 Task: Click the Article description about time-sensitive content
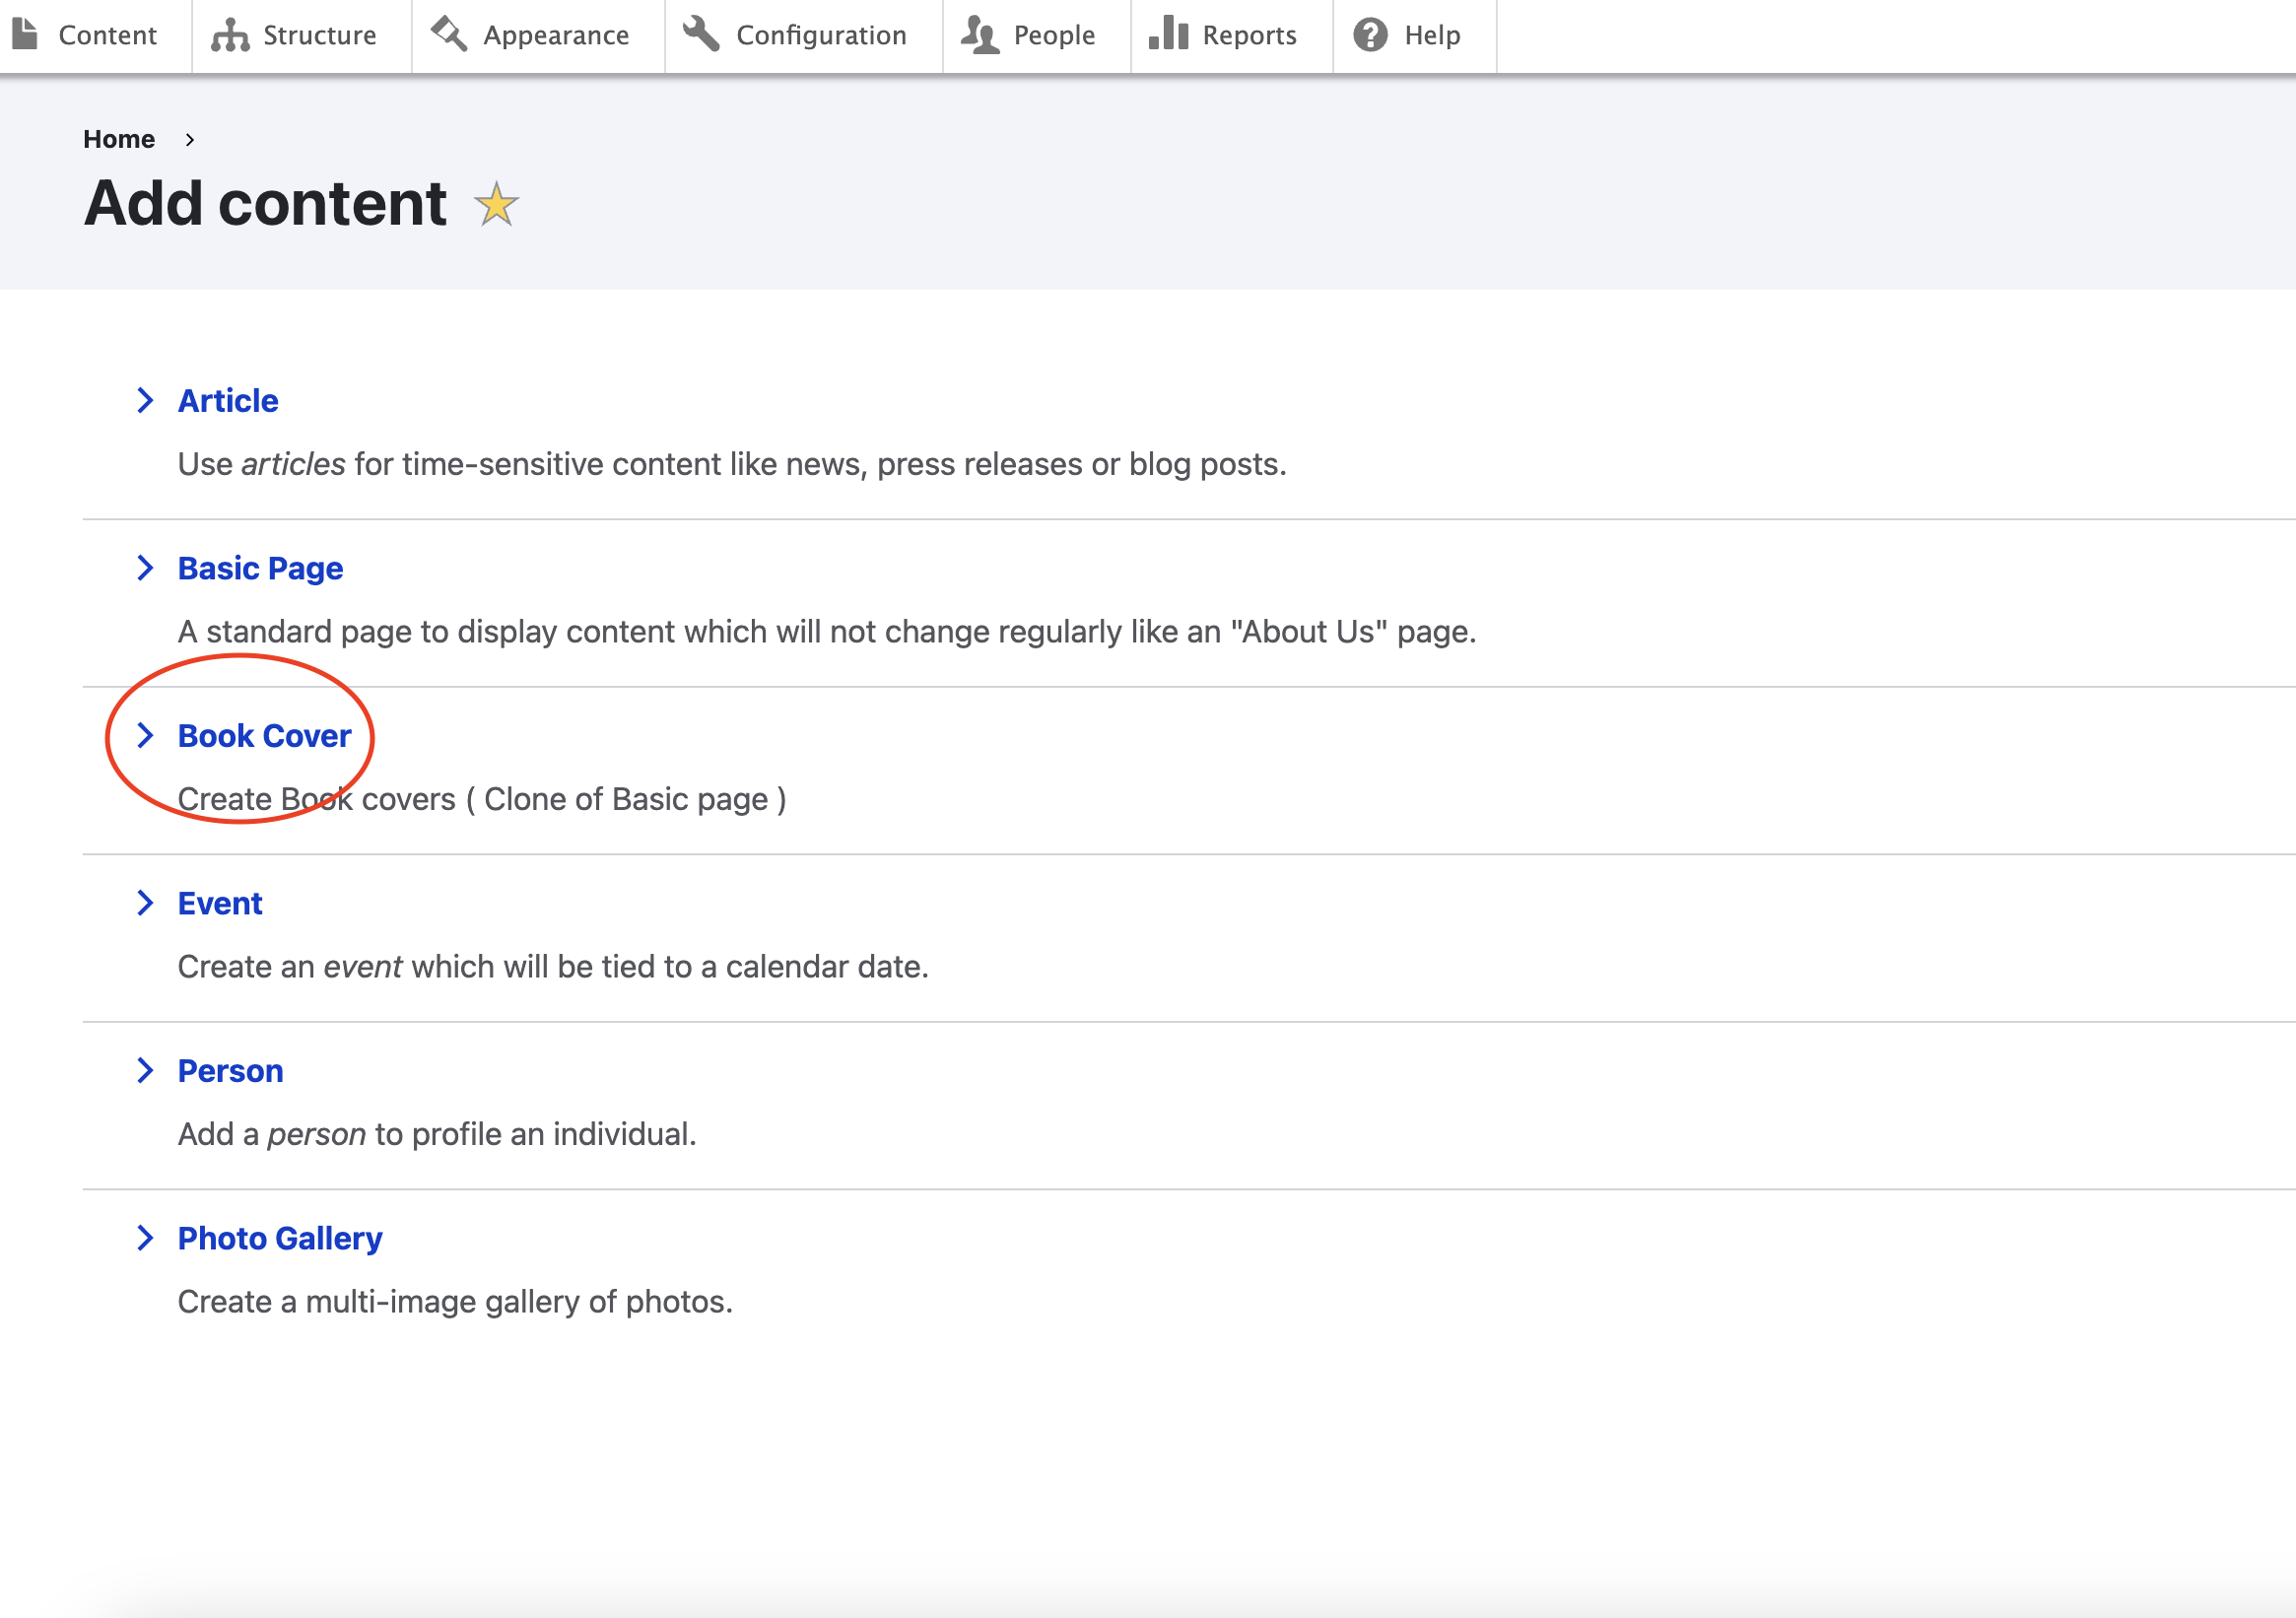pyautogui.click(x=732, y=465)
